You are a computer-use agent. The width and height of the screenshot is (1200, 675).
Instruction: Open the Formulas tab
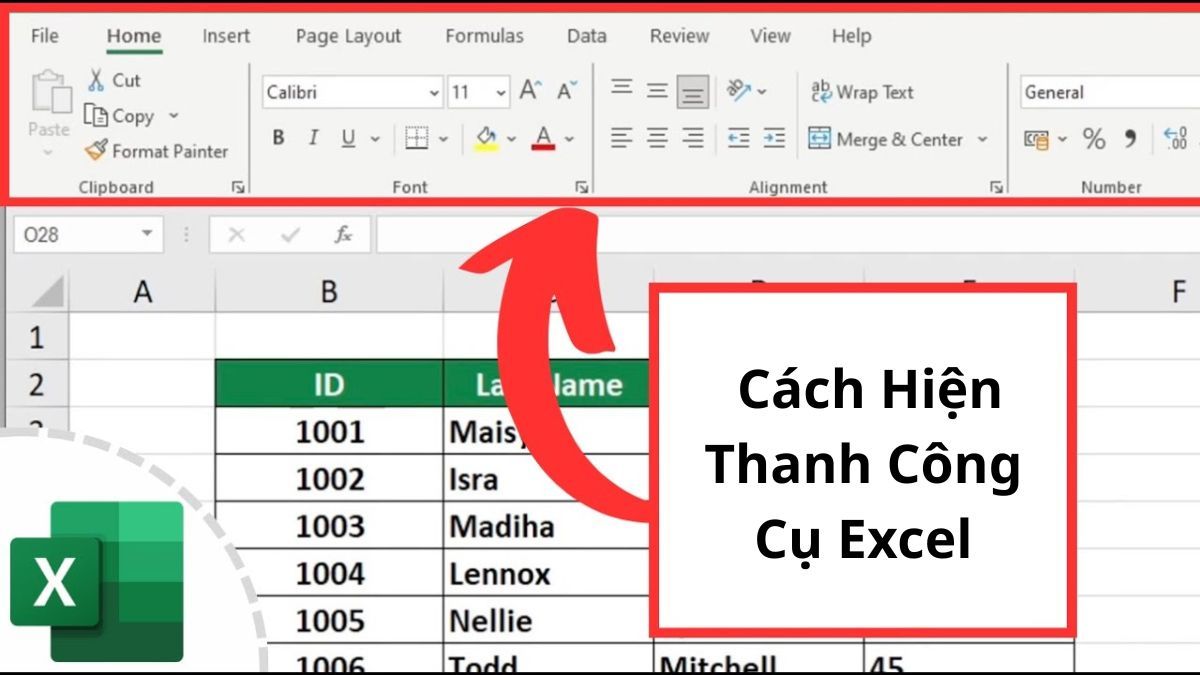[484, 36]
